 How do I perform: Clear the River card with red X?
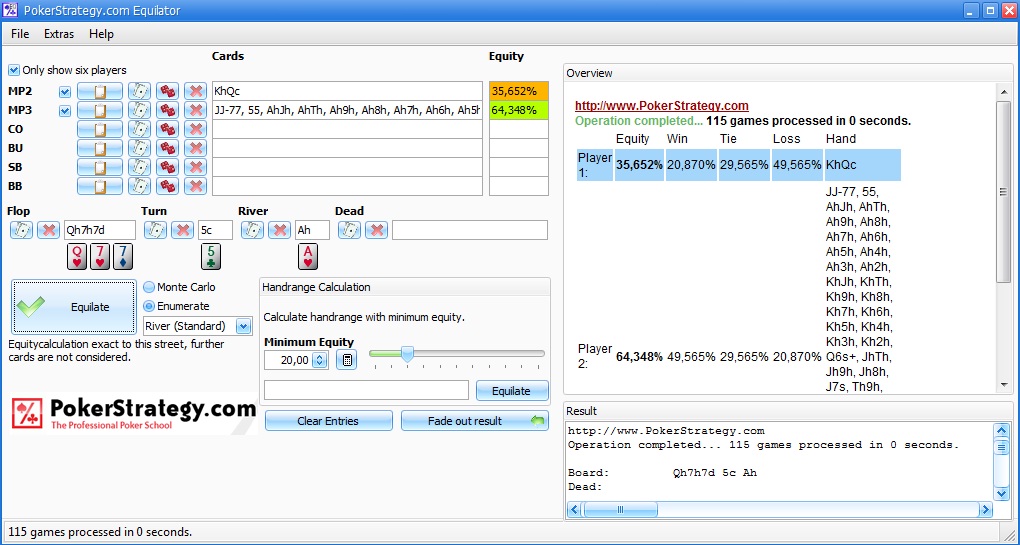[x=280, y=230]
